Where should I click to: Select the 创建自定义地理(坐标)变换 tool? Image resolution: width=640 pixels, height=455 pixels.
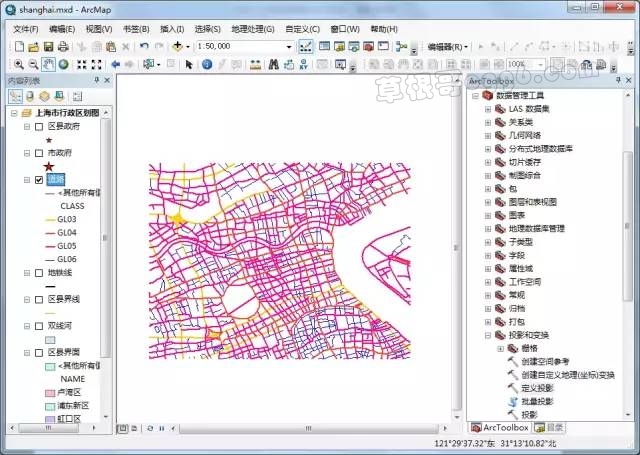tap(568, 375)
